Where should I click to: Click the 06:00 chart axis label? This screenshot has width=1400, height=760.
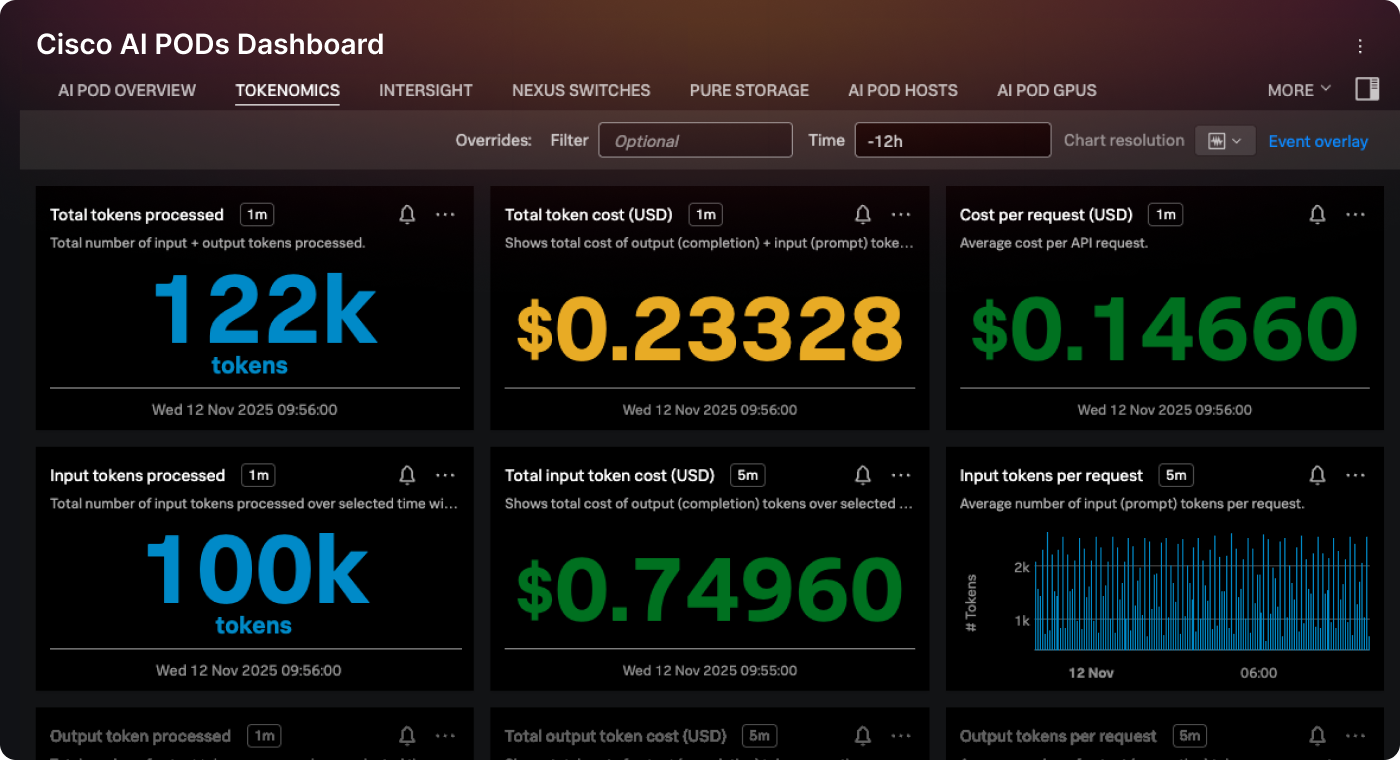coord(1258,672)
